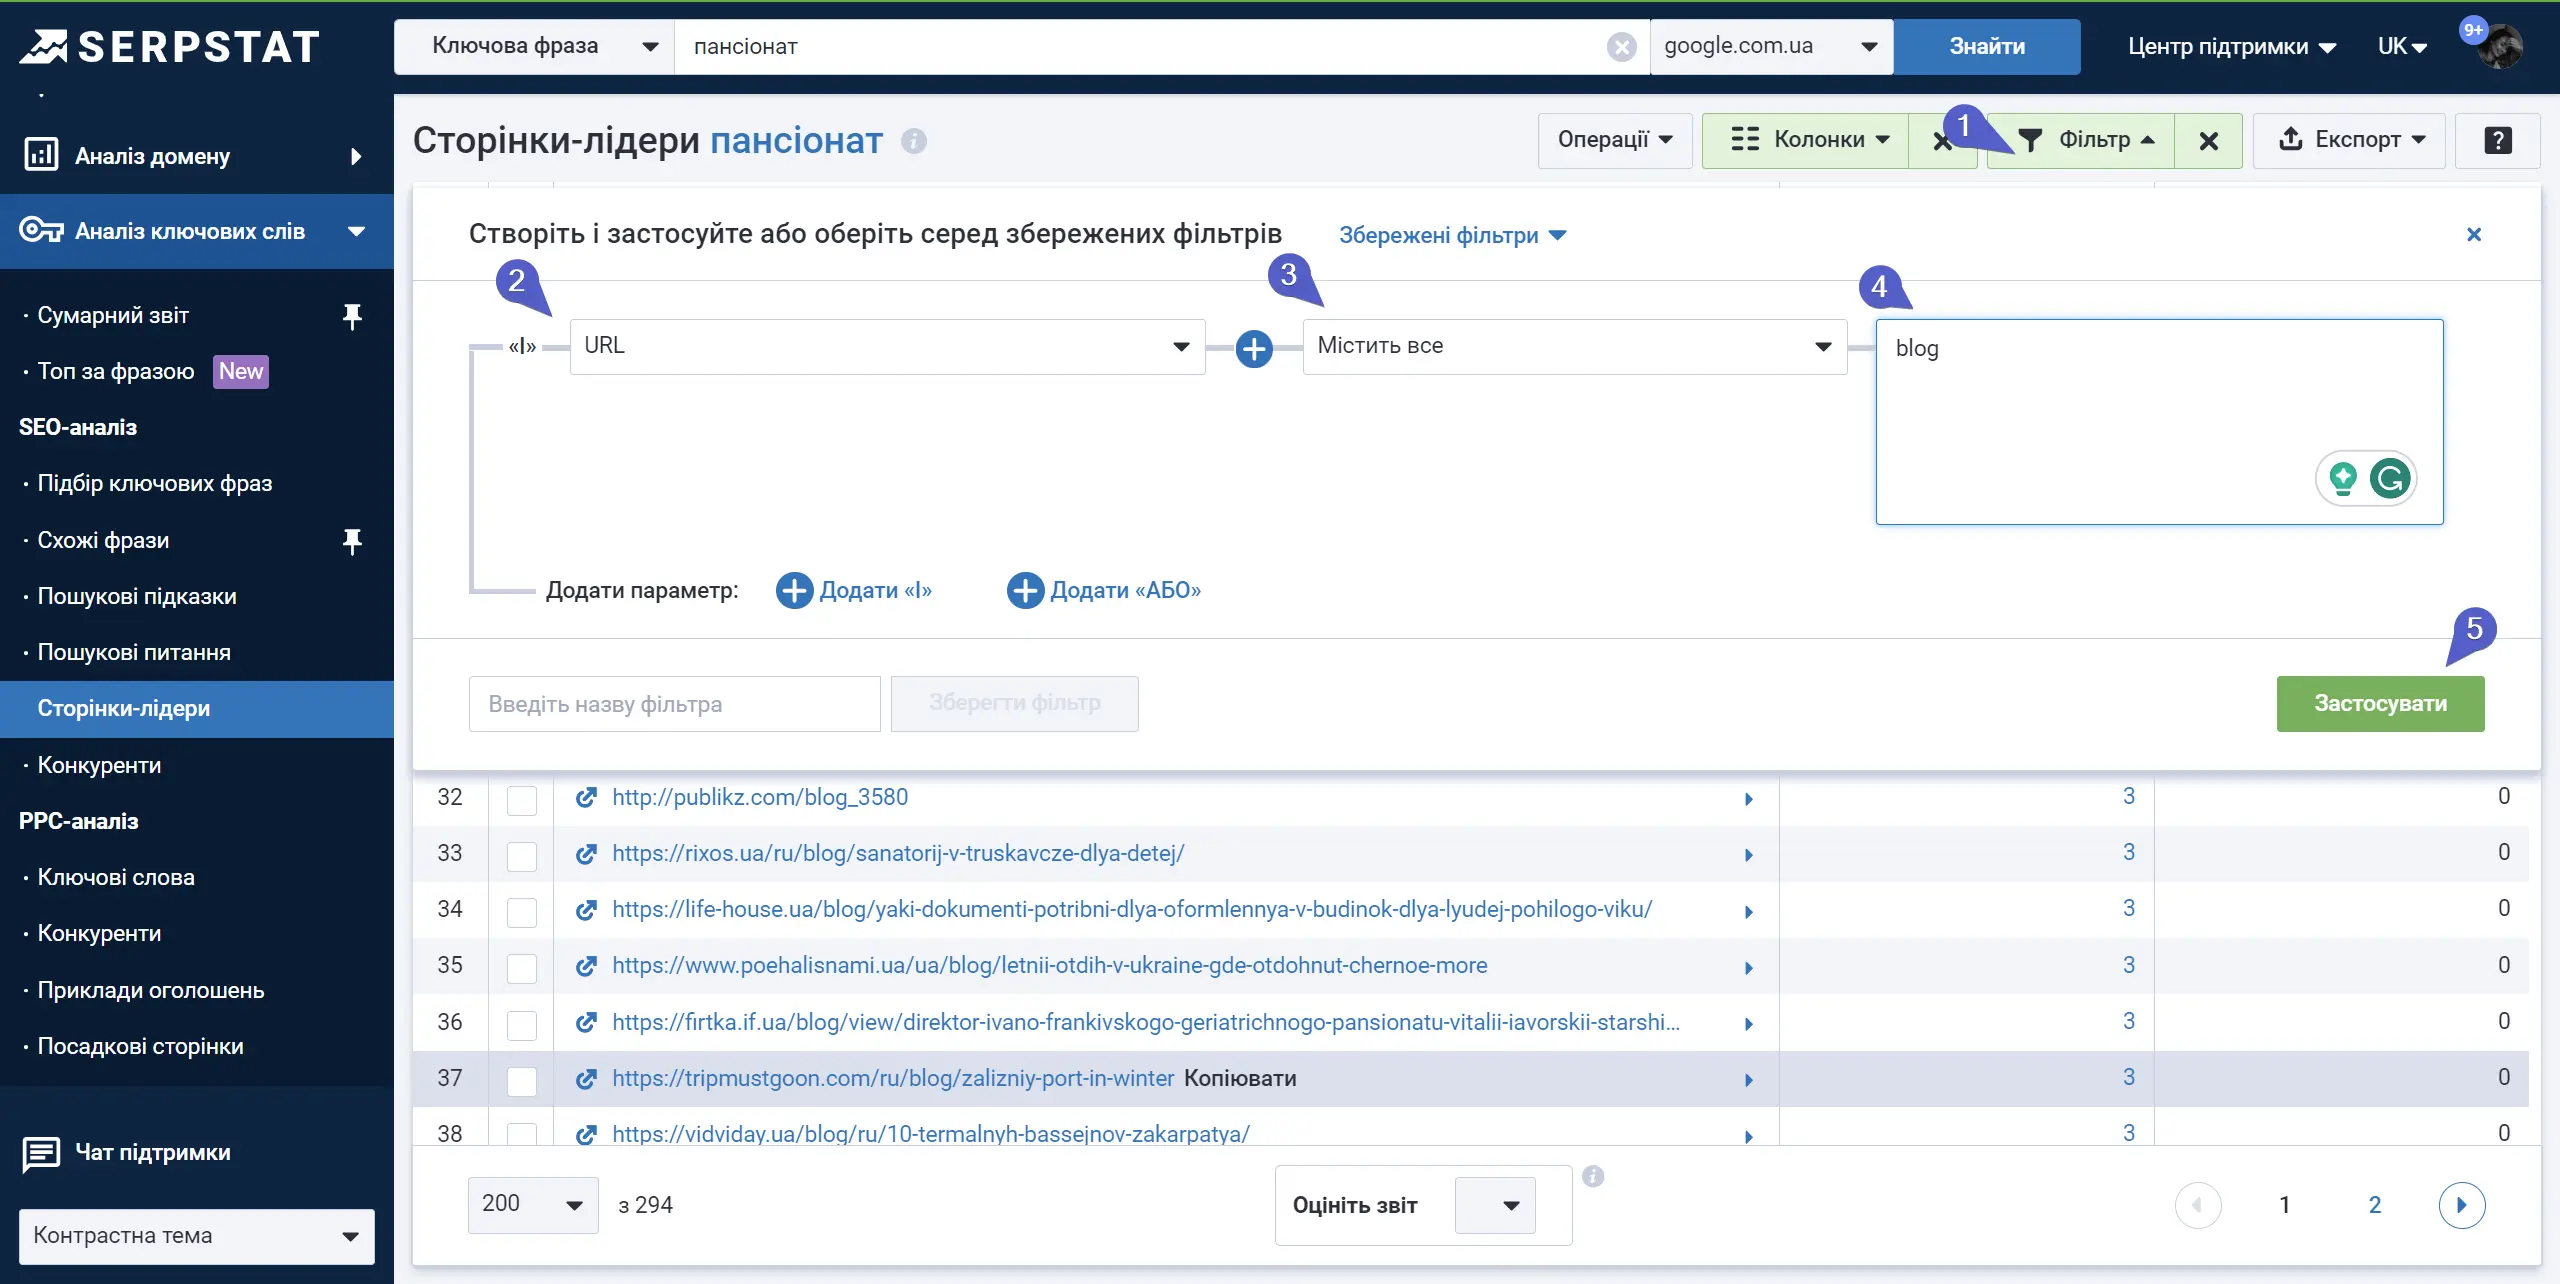Select checkbox for row 36
Image resolution: width=2560 pixels, height=1284 pixels.
click(x=522, y=1025)
